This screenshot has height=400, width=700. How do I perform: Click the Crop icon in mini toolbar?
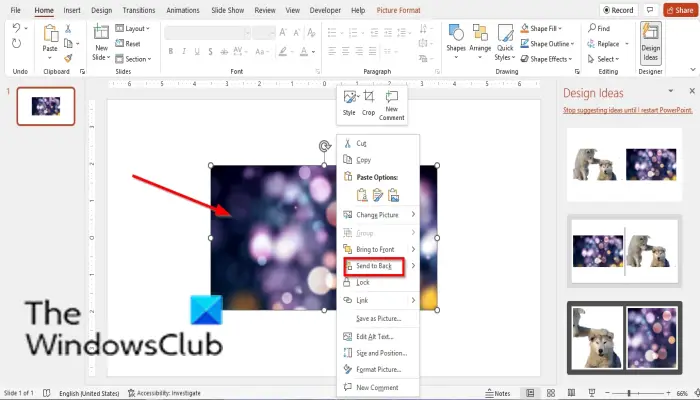(x=368, y=96)
